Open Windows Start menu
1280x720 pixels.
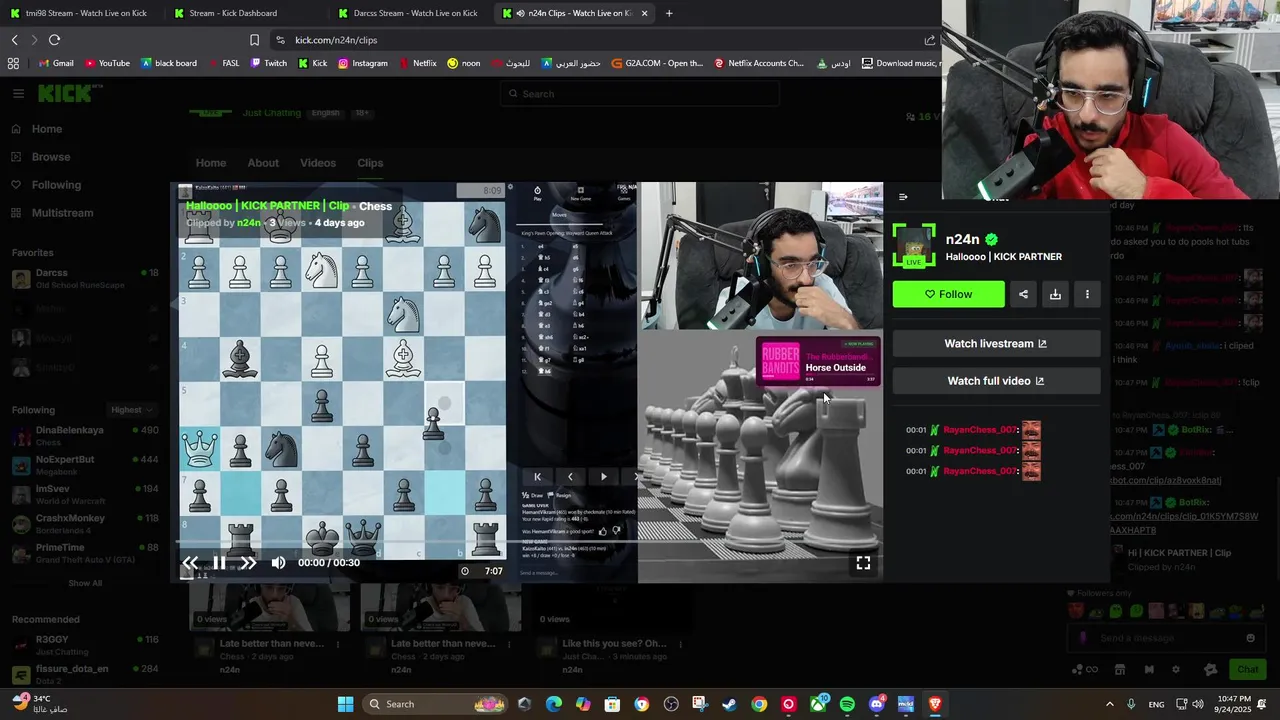coord(345,704)
